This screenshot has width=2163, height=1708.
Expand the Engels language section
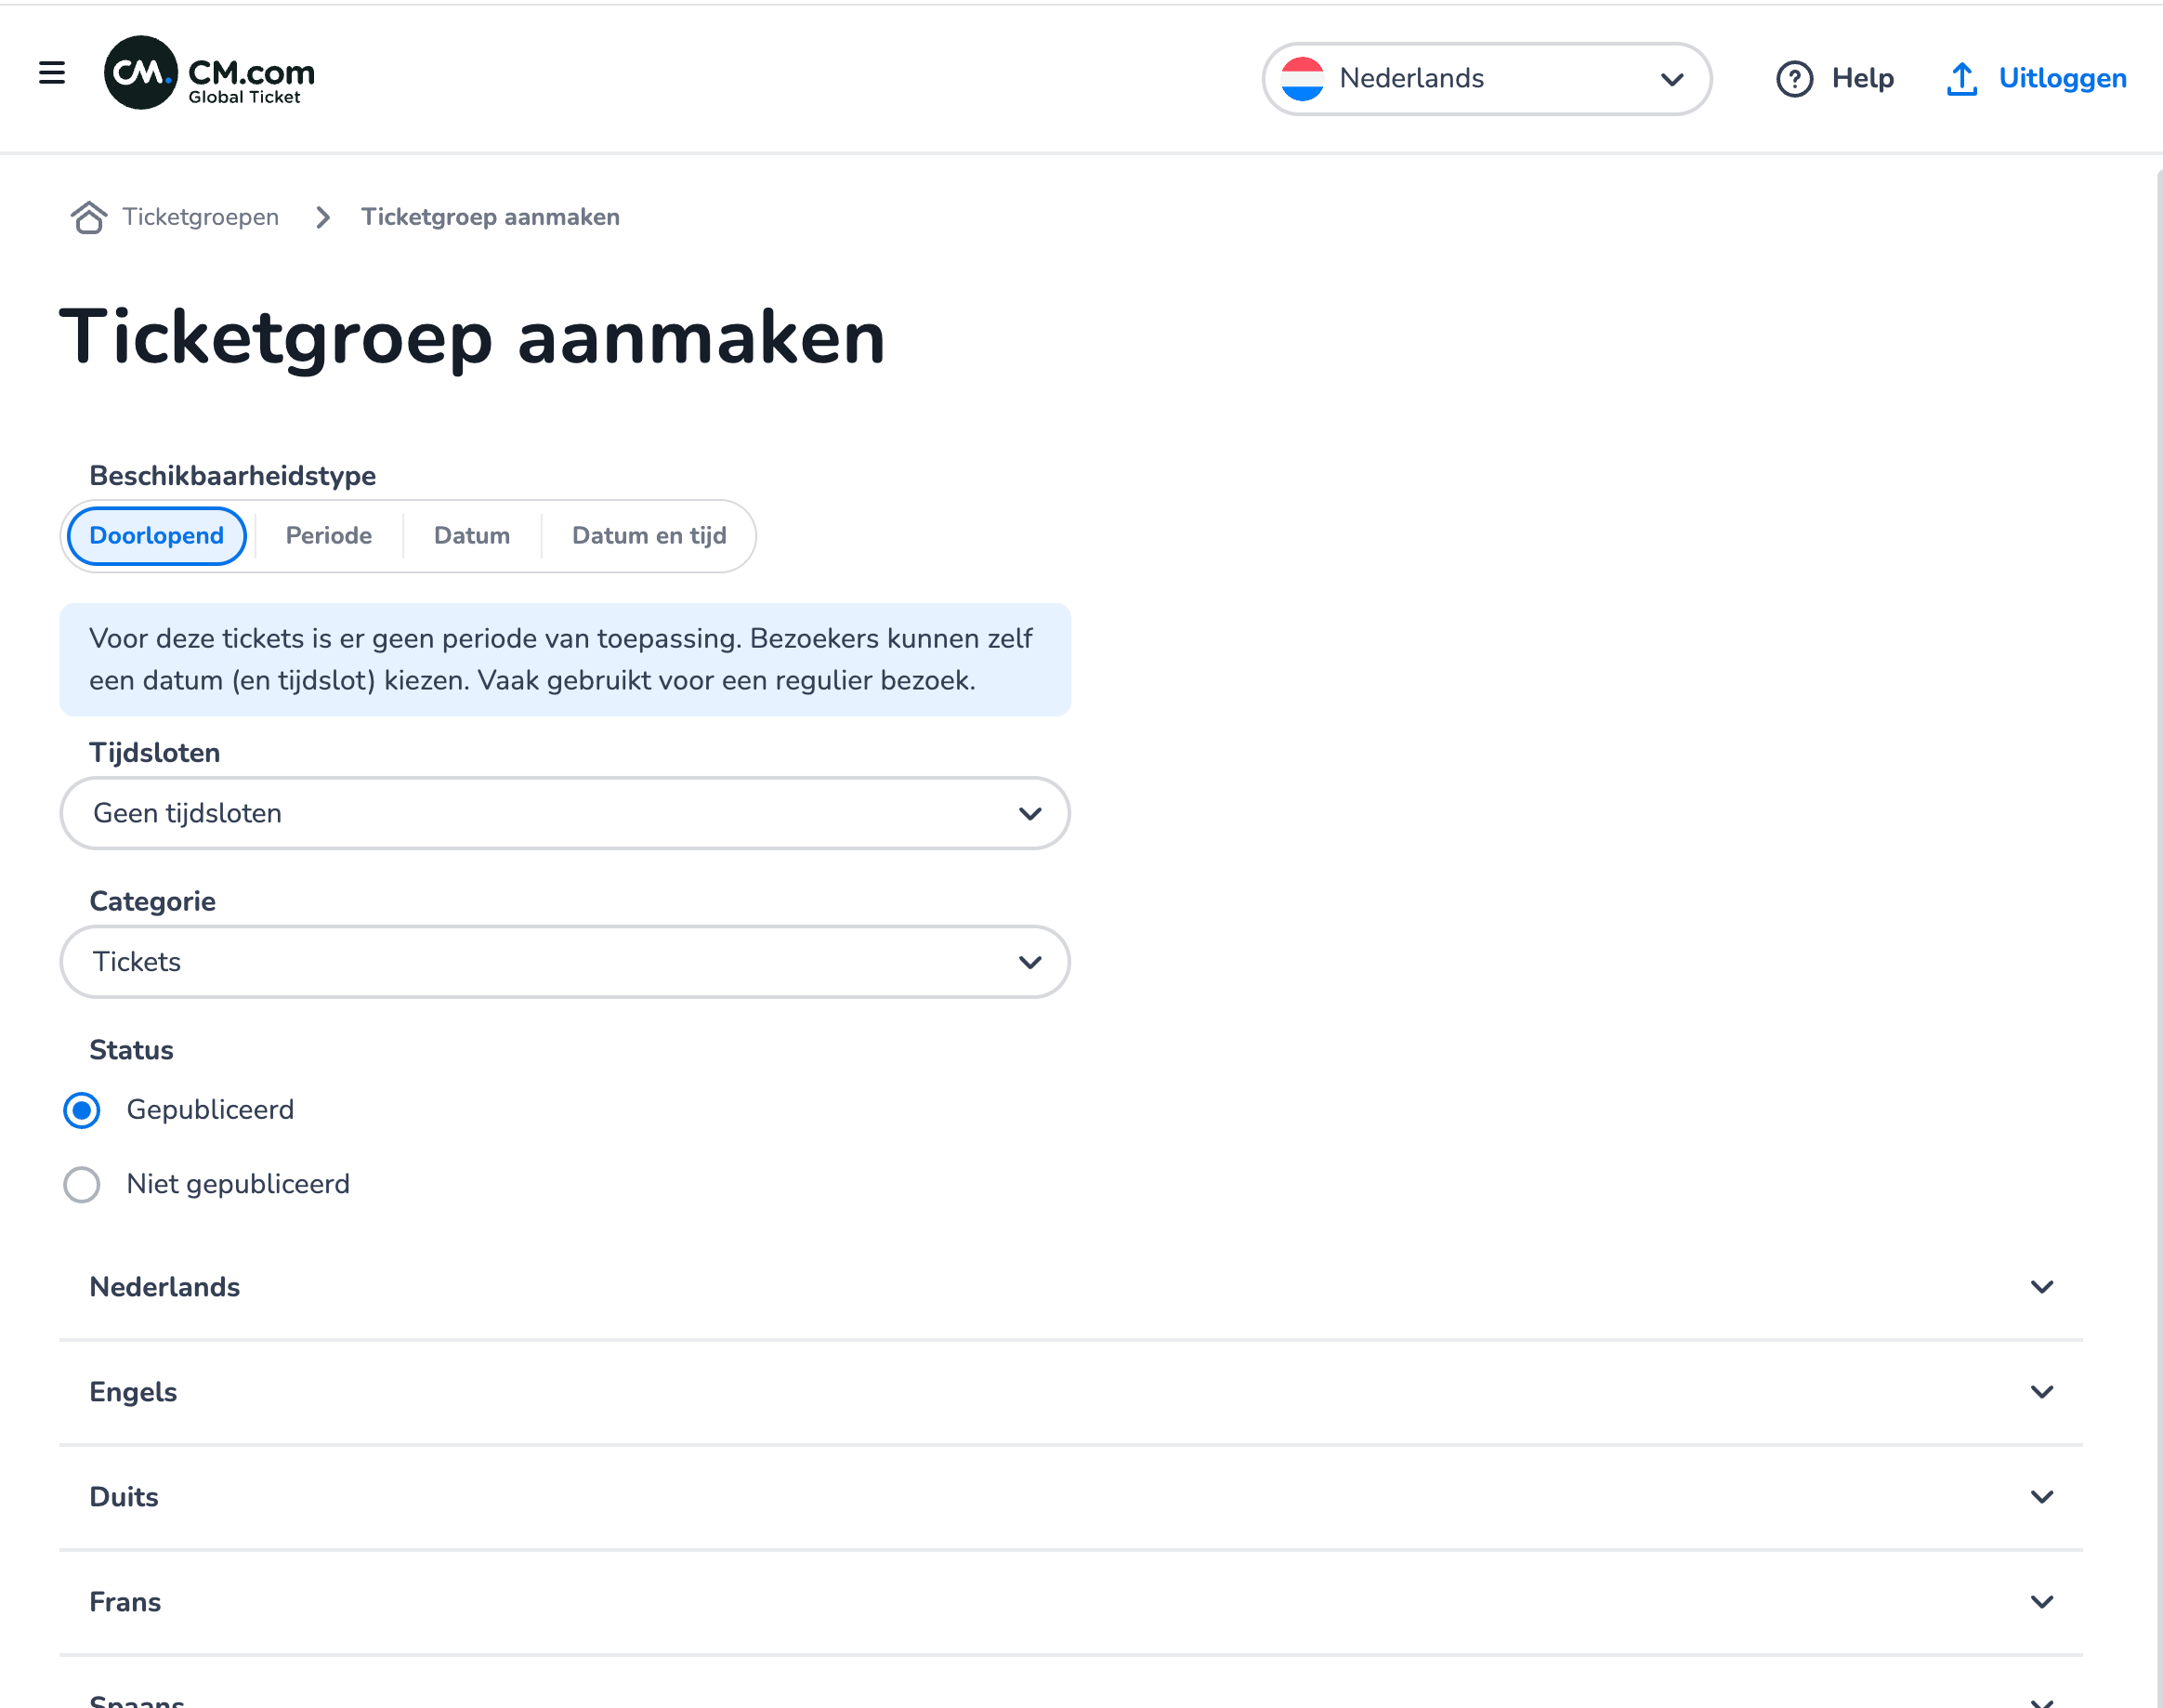[x=1071, y=1392]
